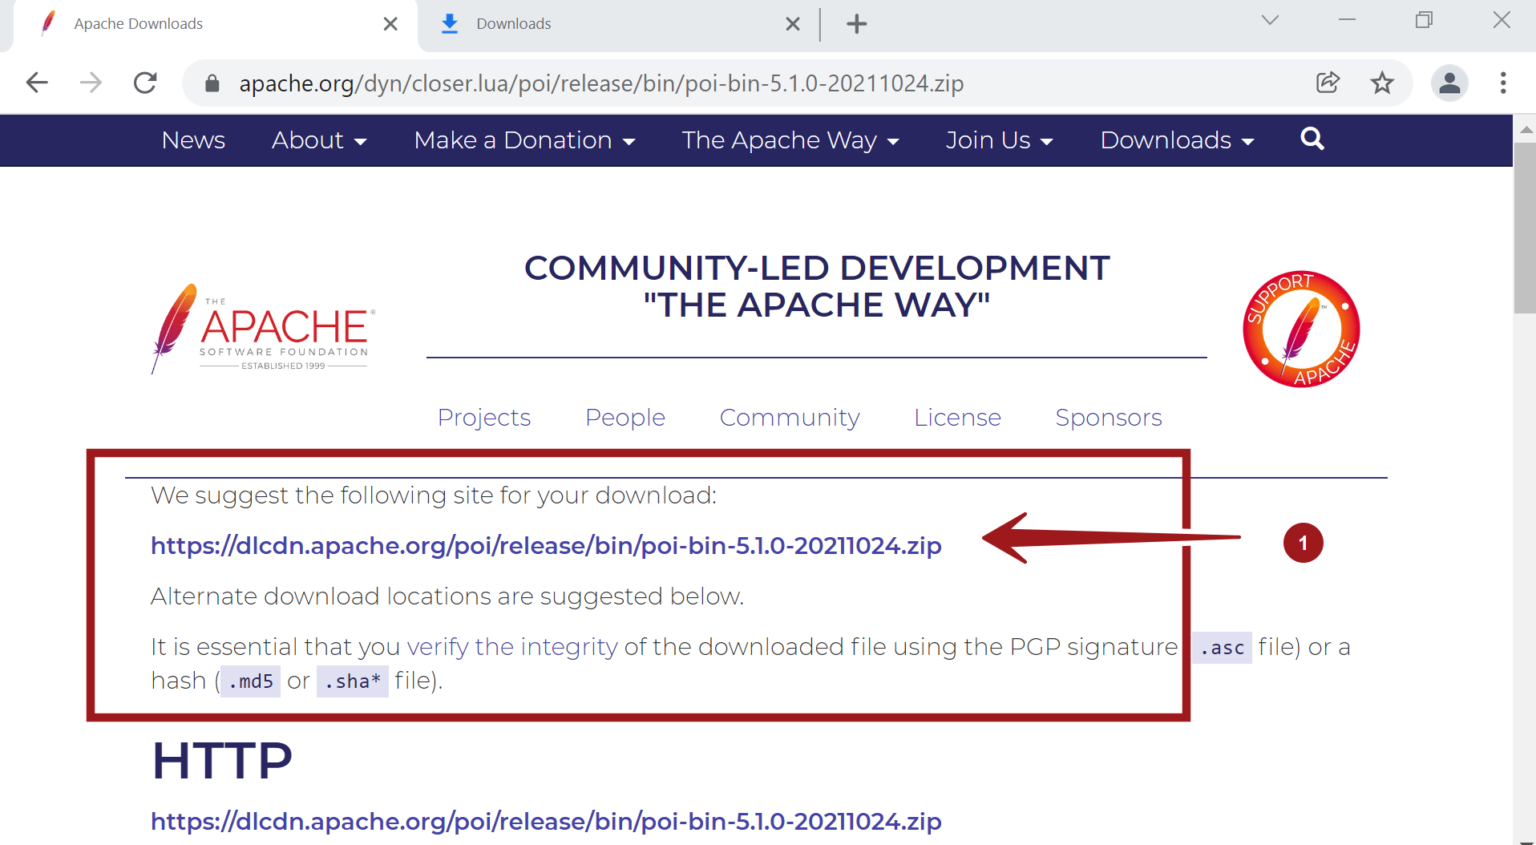Open the Downloads navbar dropdown

[x=1176, y=141]
